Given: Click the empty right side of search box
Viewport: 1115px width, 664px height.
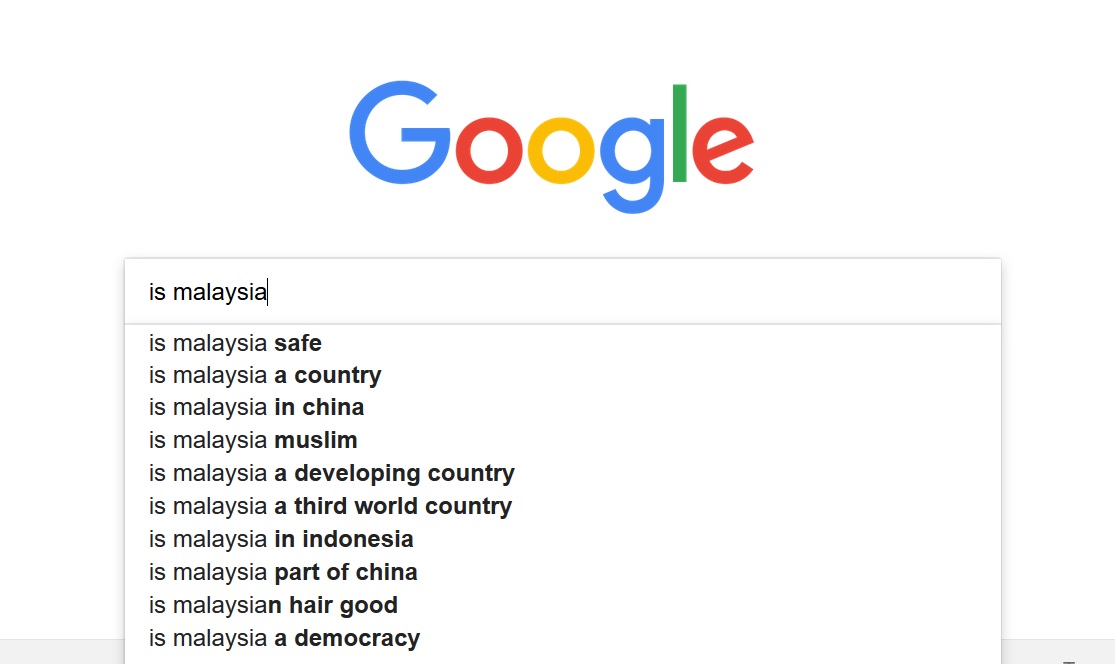Looking at the screenshot, I should [633, 291].
